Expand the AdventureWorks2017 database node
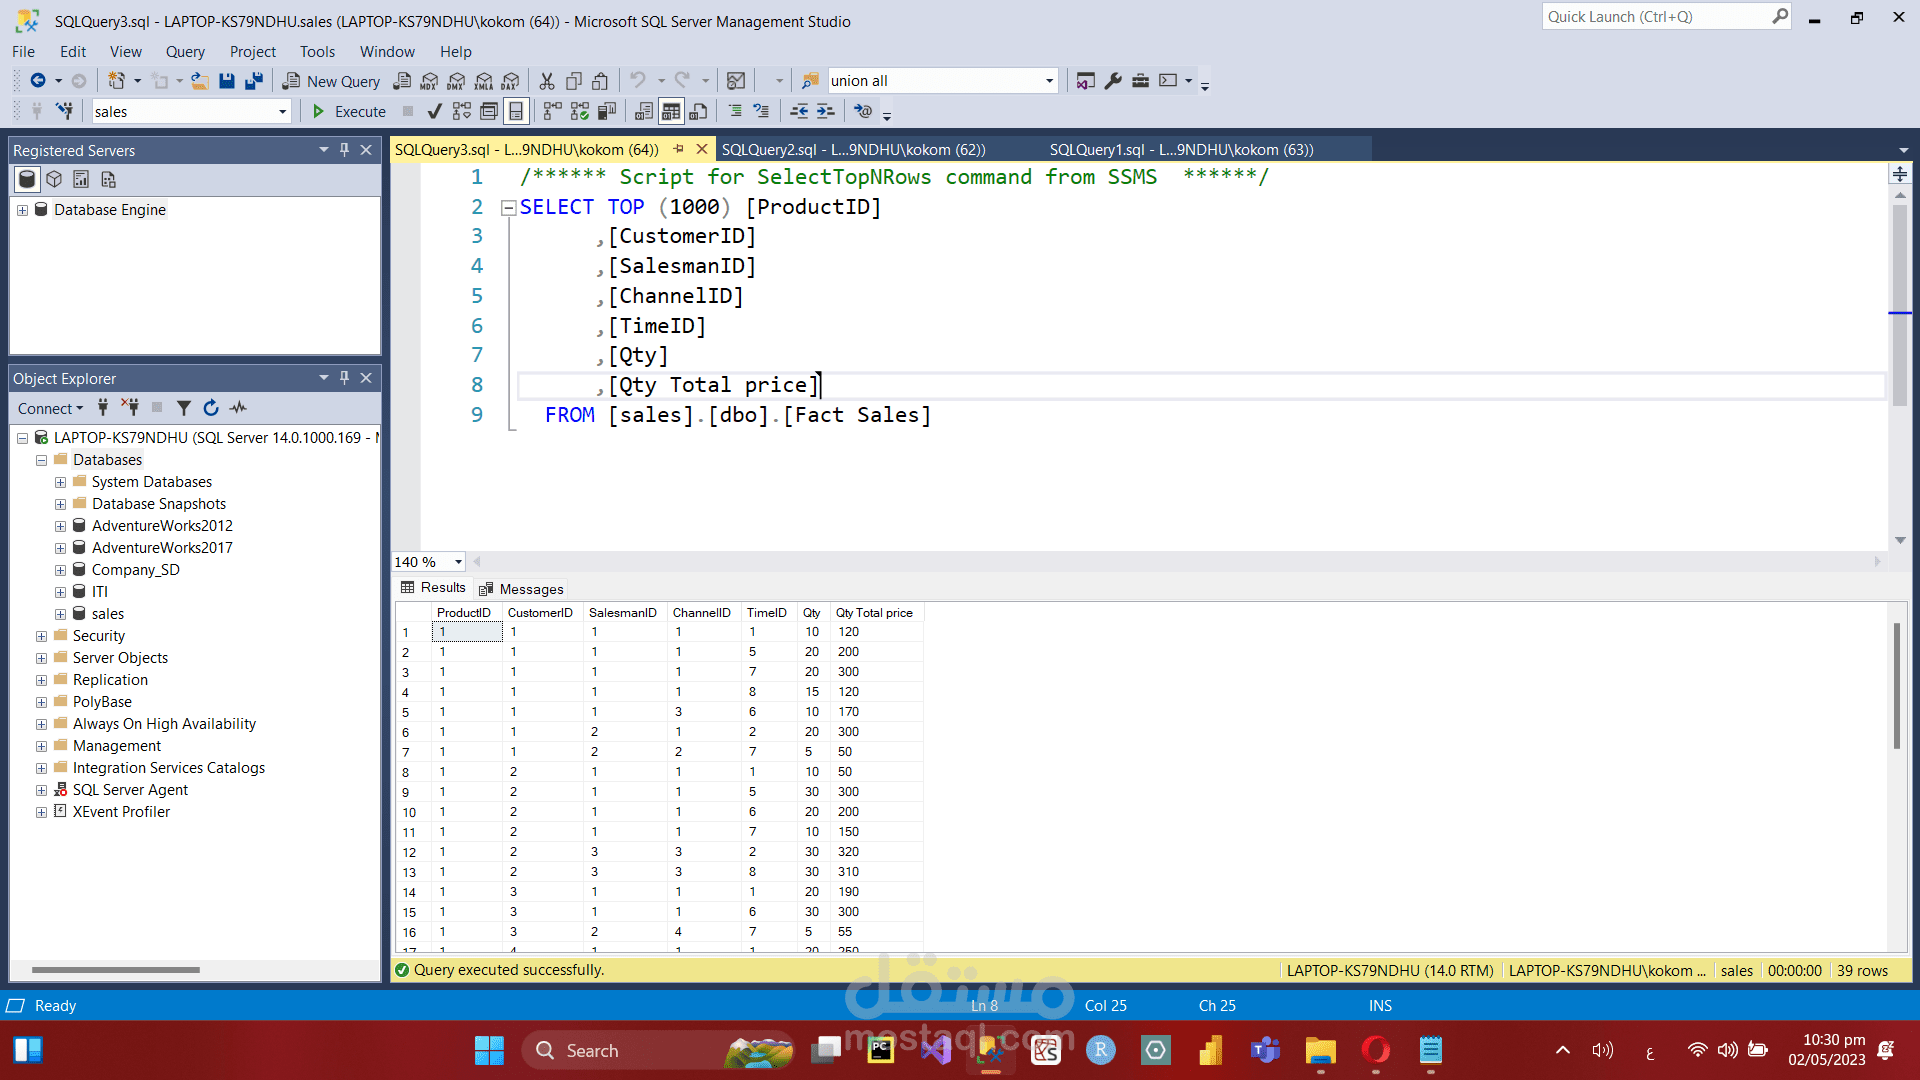This screenshot has width=1920, height=1080. (60, 548)
